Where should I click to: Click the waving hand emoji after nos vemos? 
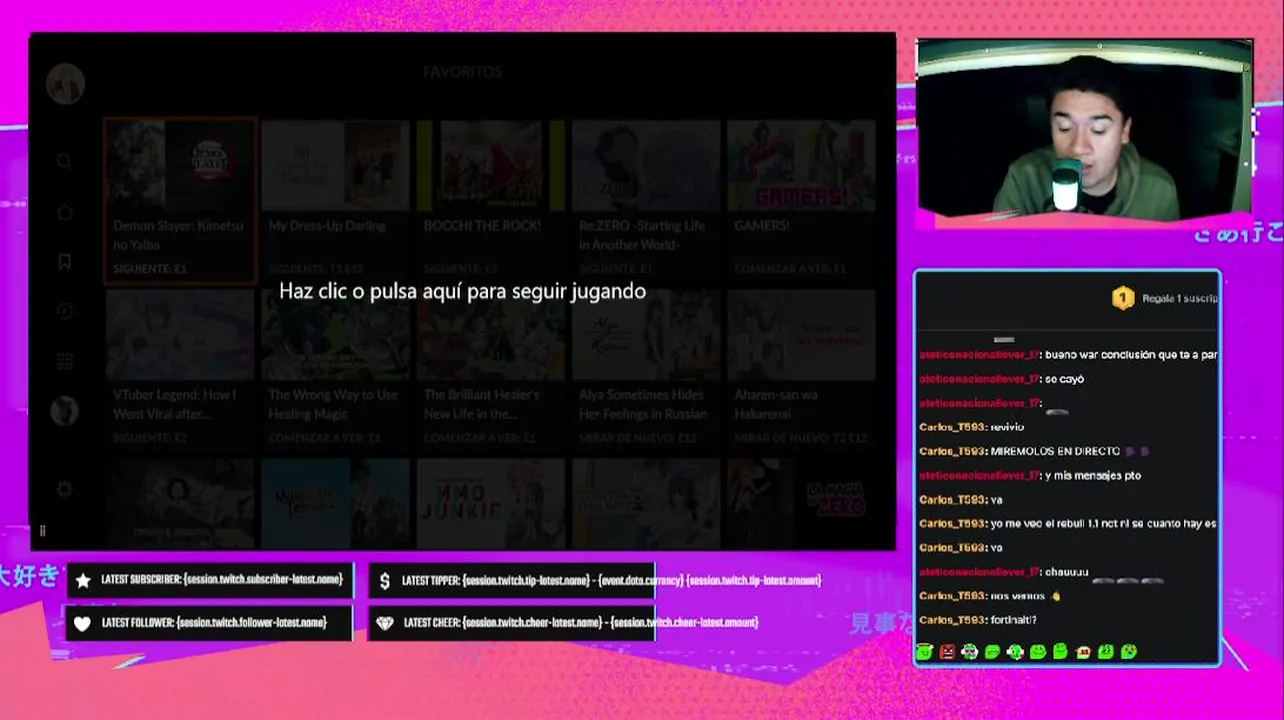[1055, 596]
